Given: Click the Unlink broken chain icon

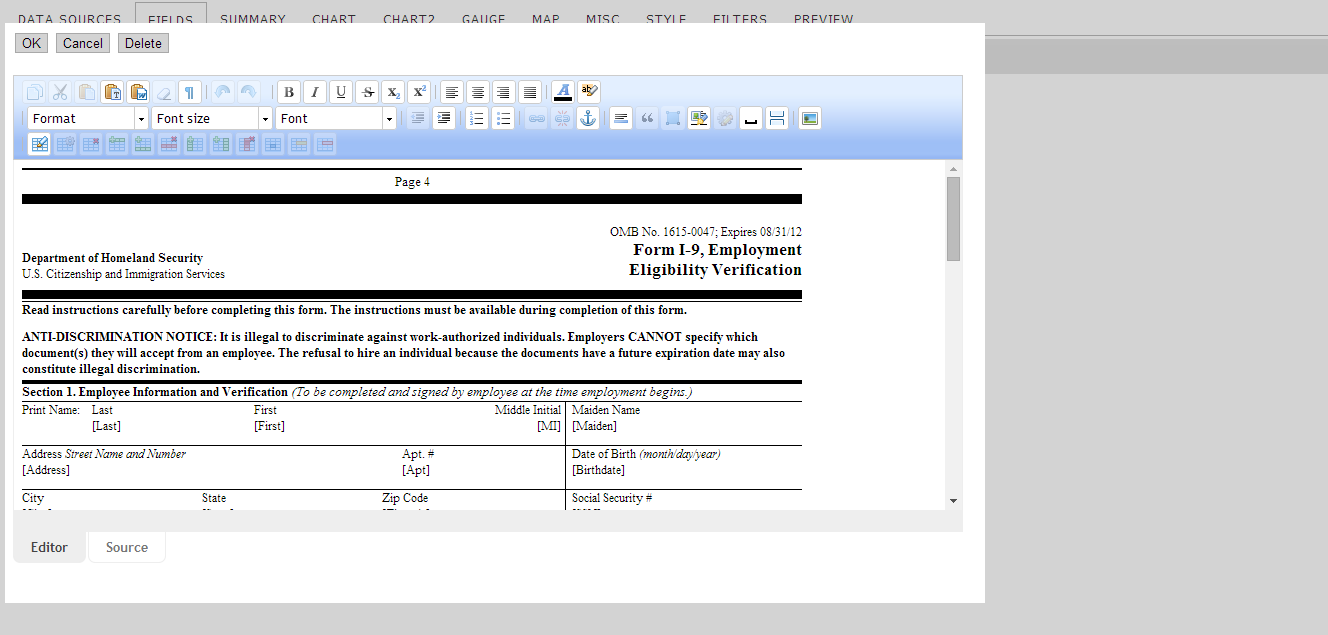Looking at the screenshot, I should click(x=563, y=118).
